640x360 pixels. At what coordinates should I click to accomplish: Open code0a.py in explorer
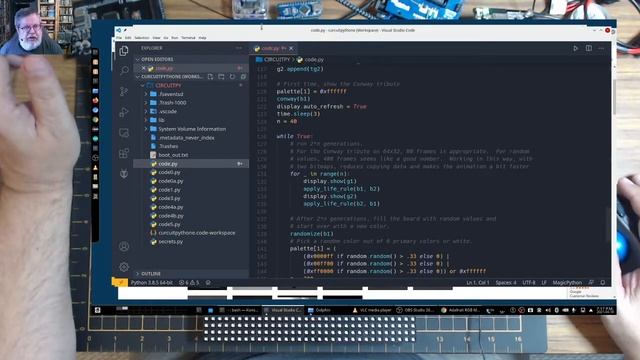click(191, 181)
